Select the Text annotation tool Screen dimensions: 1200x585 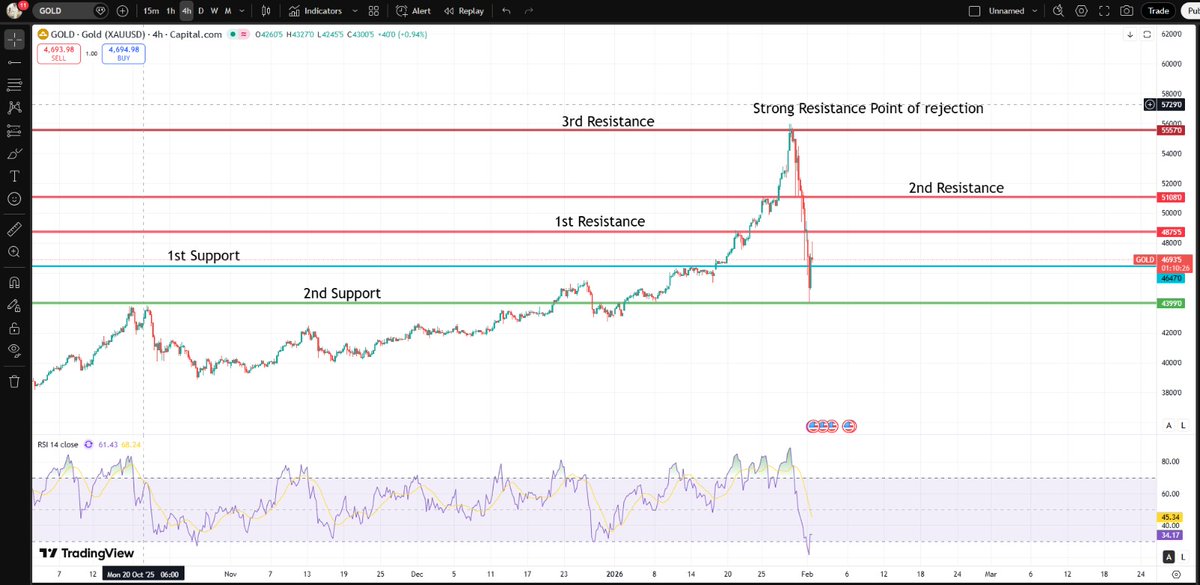14,176
